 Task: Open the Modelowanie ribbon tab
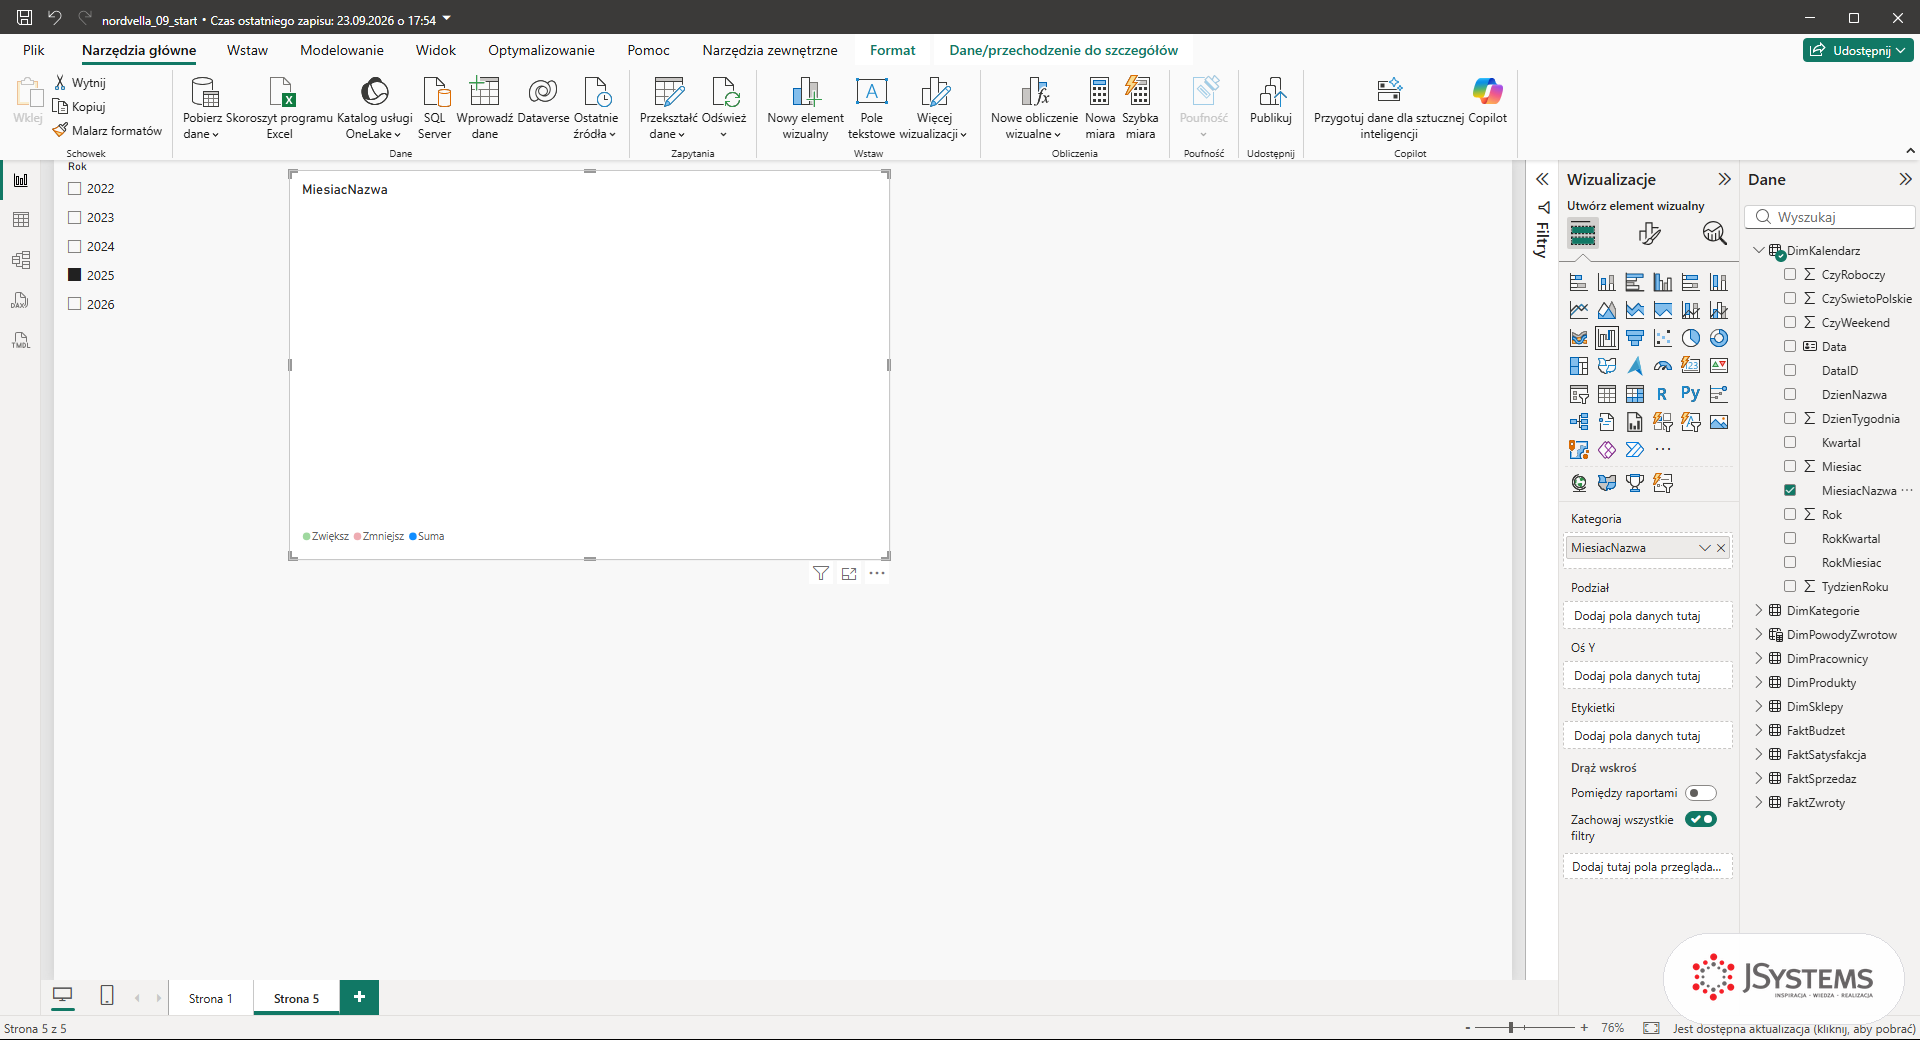pyautogui.click(x=342, y=50)
